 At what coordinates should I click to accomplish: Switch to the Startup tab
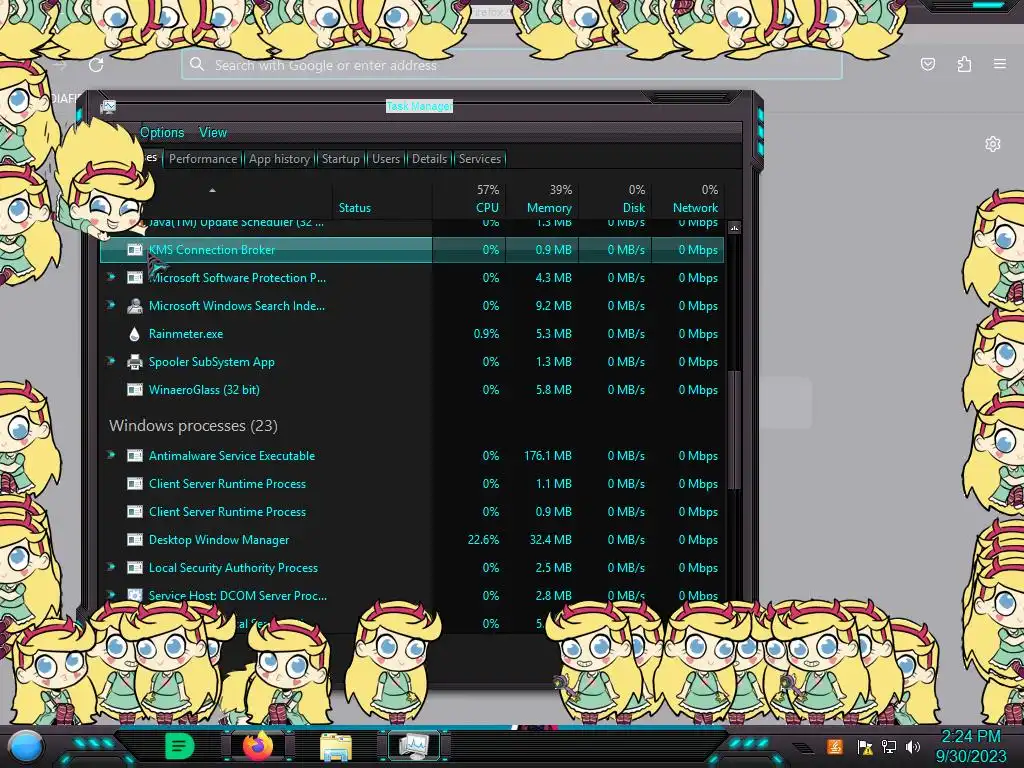(341, 159)
